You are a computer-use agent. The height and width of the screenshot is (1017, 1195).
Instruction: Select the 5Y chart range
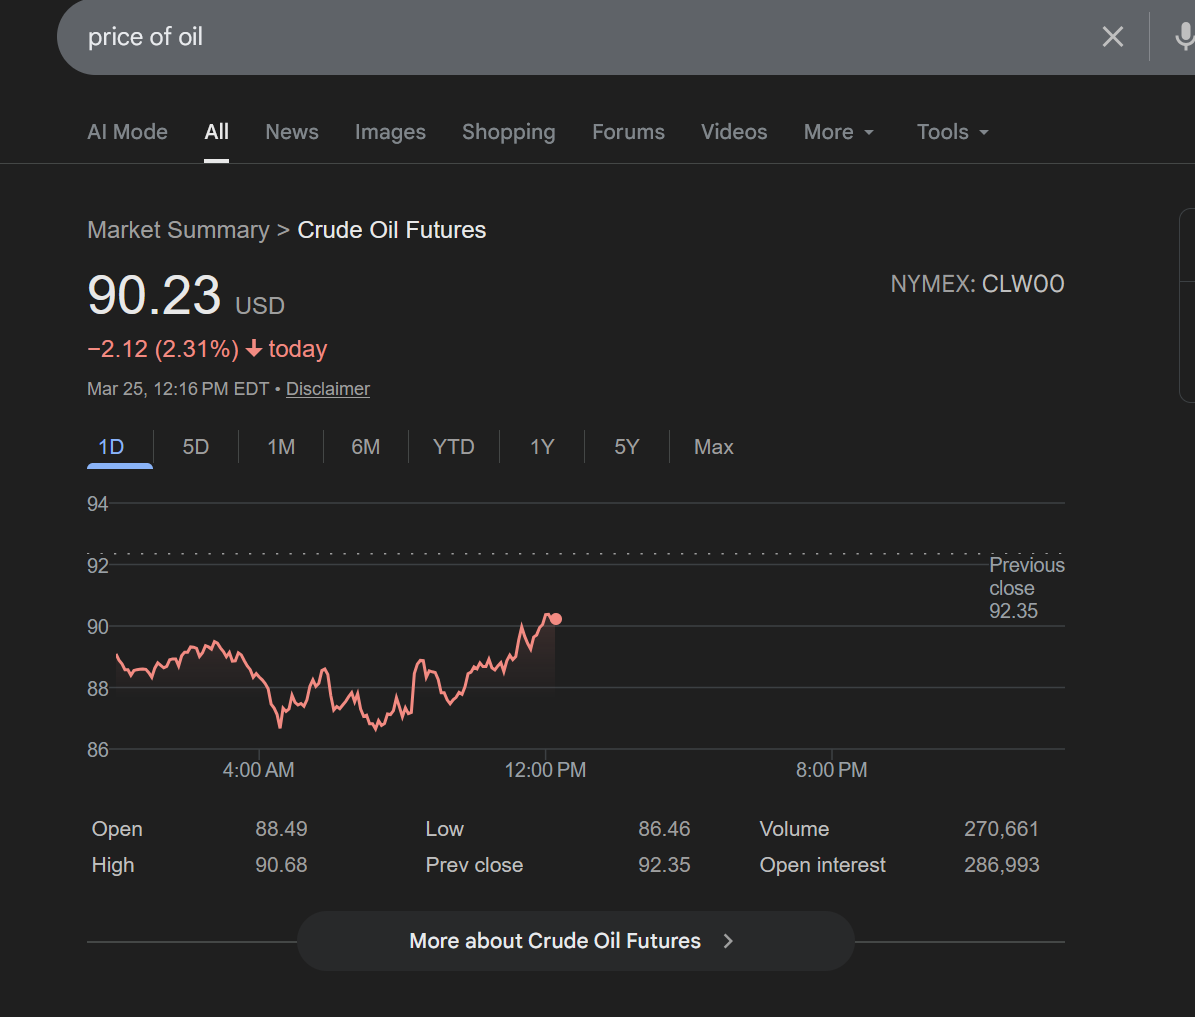click(x=626, y=447)
